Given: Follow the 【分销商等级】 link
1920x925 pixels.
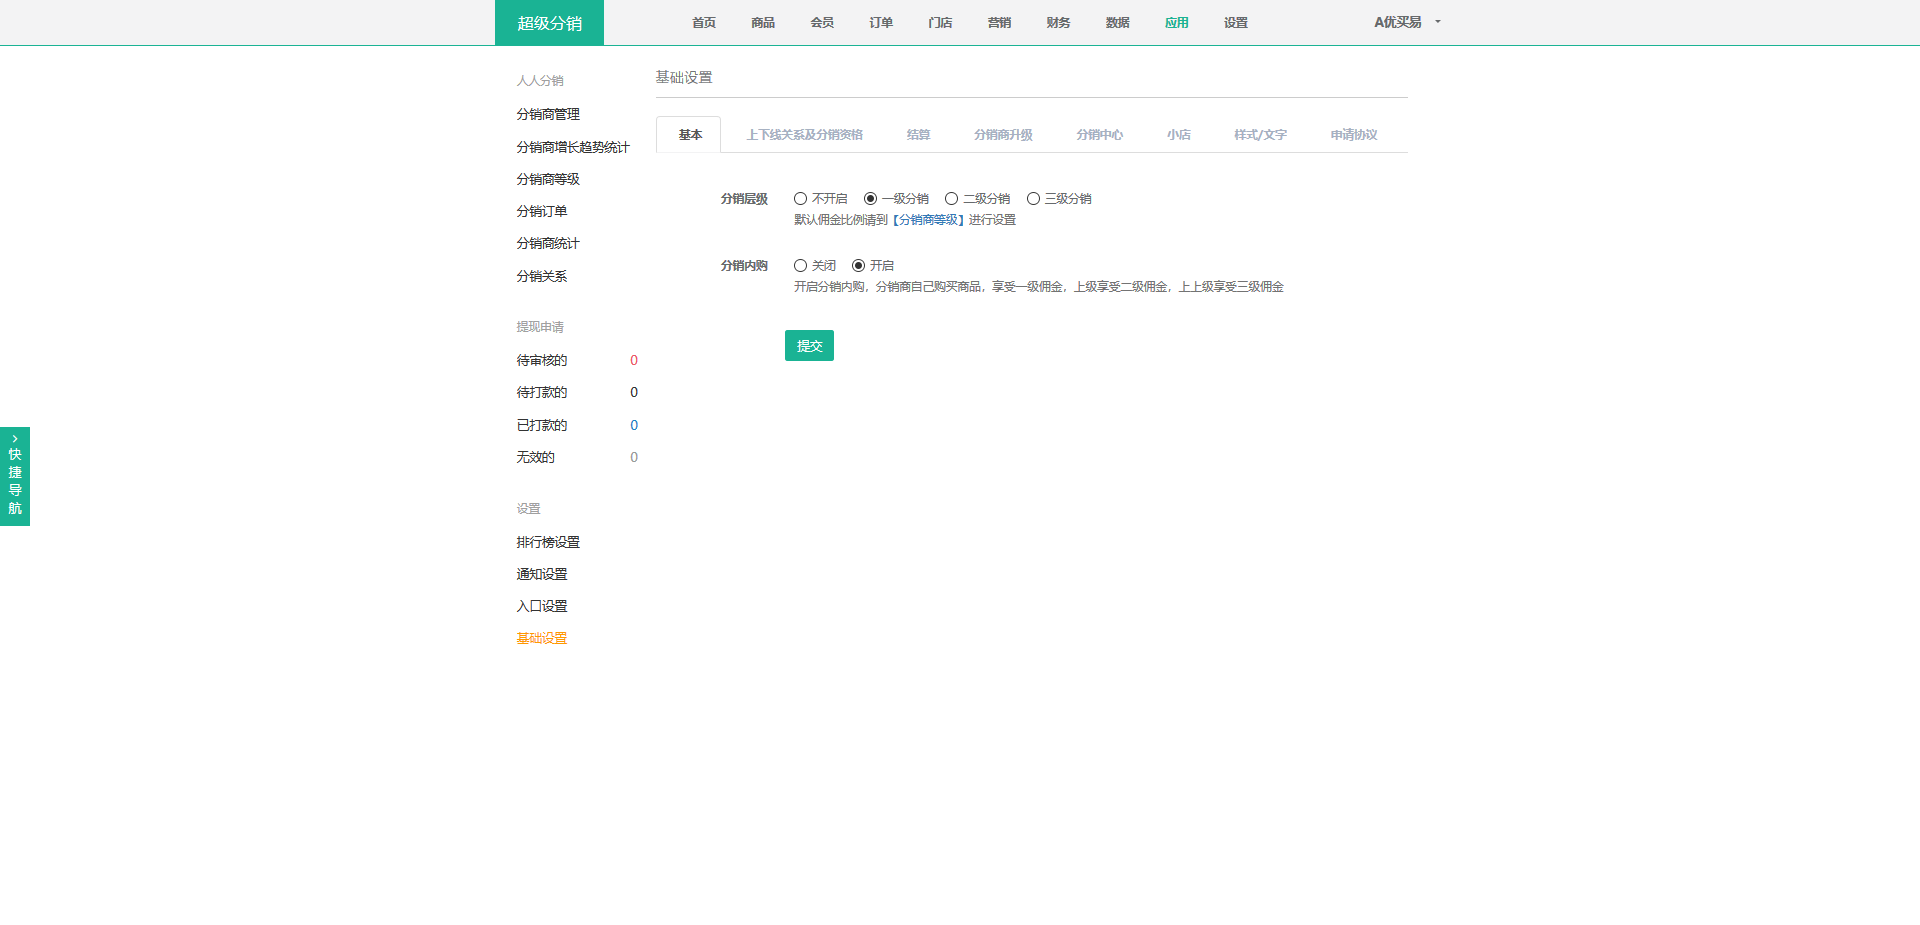Looking at the screenshot, I should tap(928, 220).
